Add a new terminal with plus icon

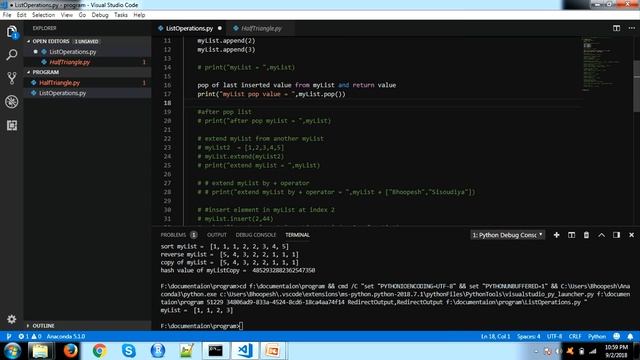pyautogui.click(x=556, y=235)
